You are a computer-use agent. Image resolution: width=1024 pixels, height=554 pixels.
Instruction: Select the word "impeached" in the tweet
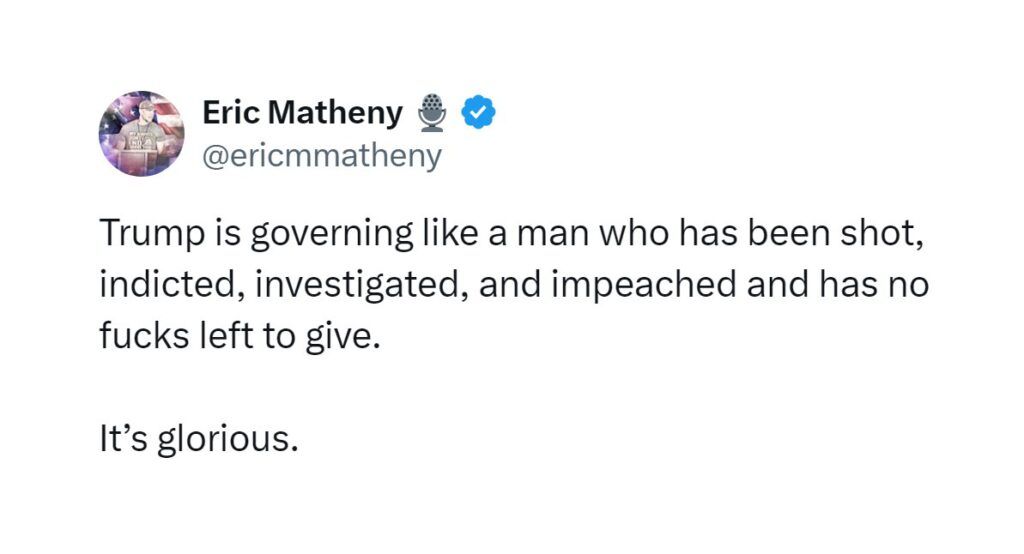coord(634,285)
